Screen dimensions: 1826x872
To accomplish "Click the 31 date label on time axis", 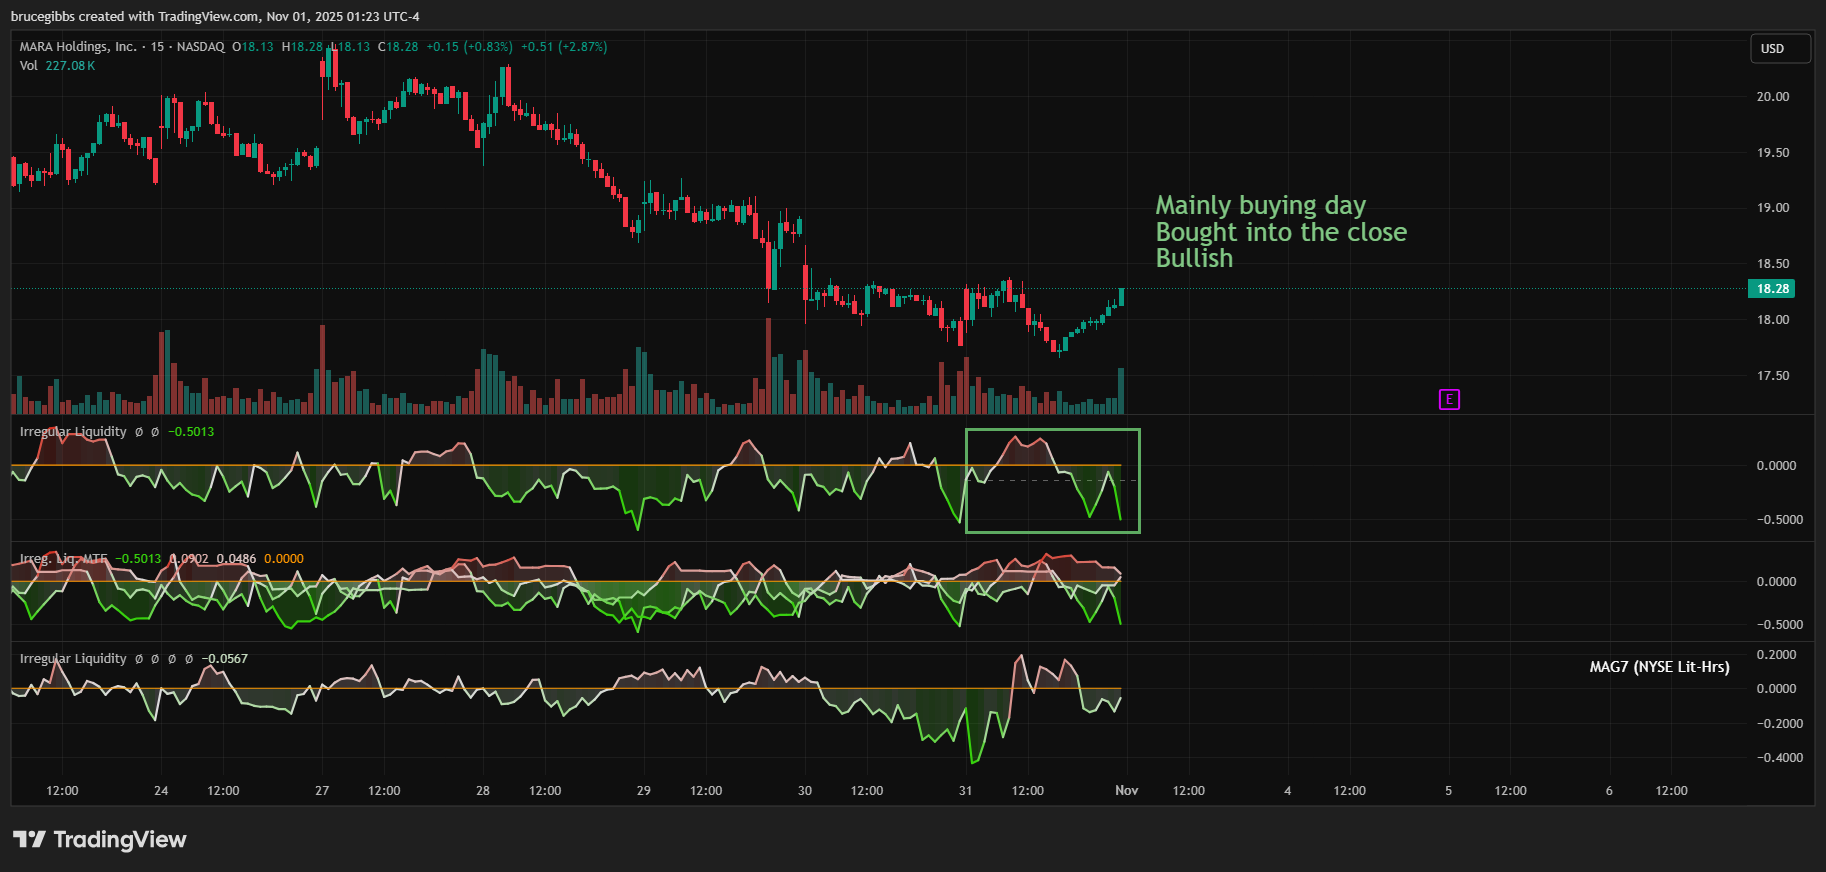I will (x=965, y=791).
